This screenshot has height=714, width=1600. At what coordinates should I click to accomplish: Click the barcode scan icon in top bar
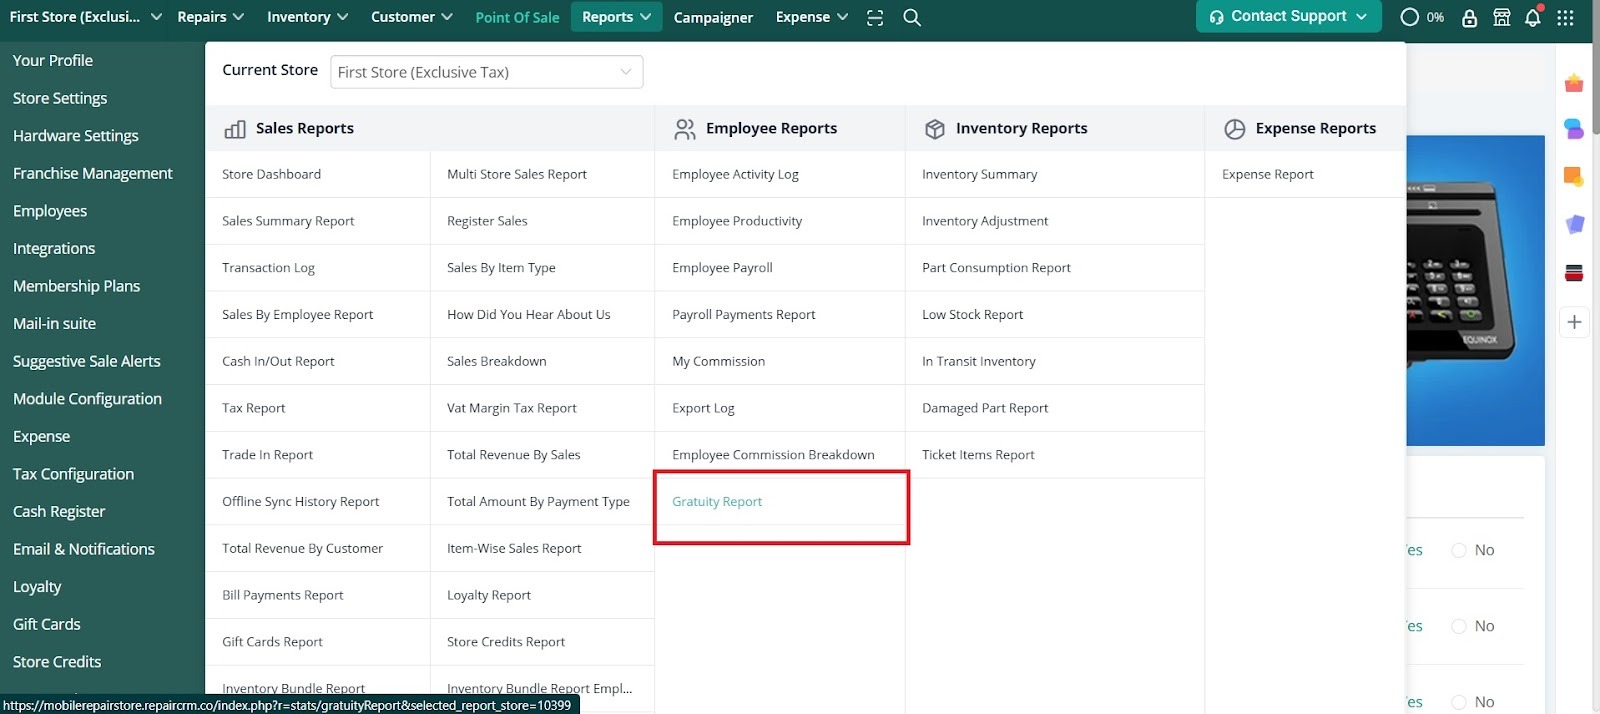[875, 17]
